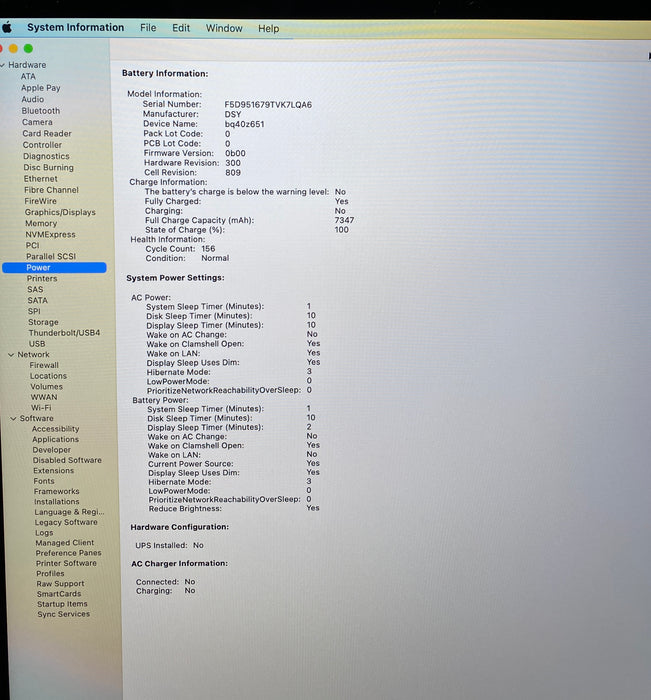This screenshot has width=651, height=700.
Task: Select PCI in the sidebar
Action: click(x=33, y=245)
